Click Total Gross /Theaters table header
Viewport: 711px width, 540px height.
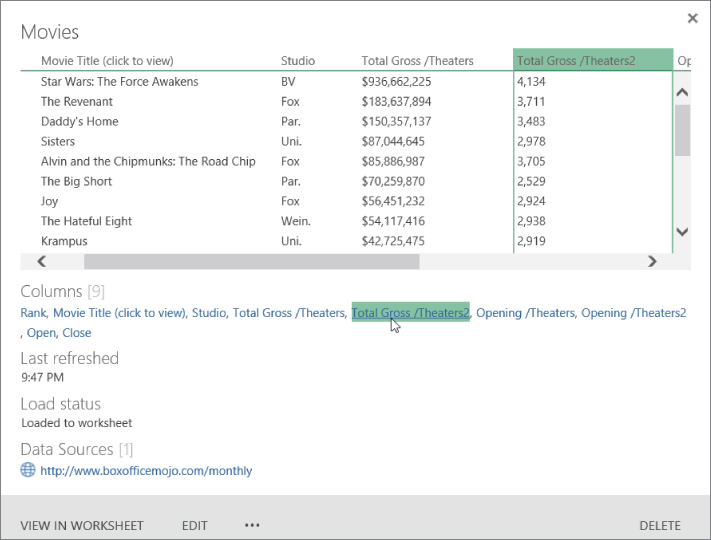coord(417,61)
